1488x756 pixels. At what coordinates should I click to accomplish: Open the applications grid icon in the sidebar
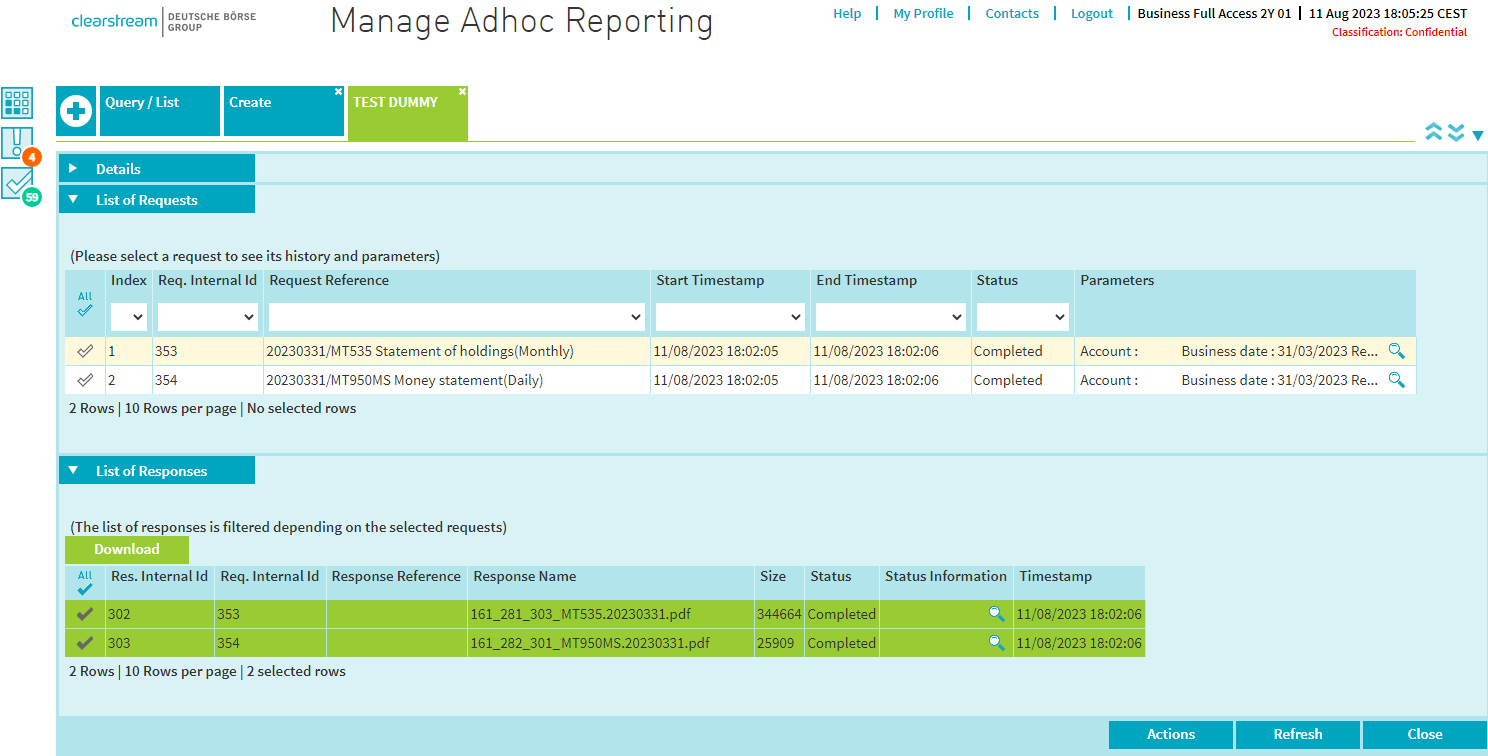[17, 103]
